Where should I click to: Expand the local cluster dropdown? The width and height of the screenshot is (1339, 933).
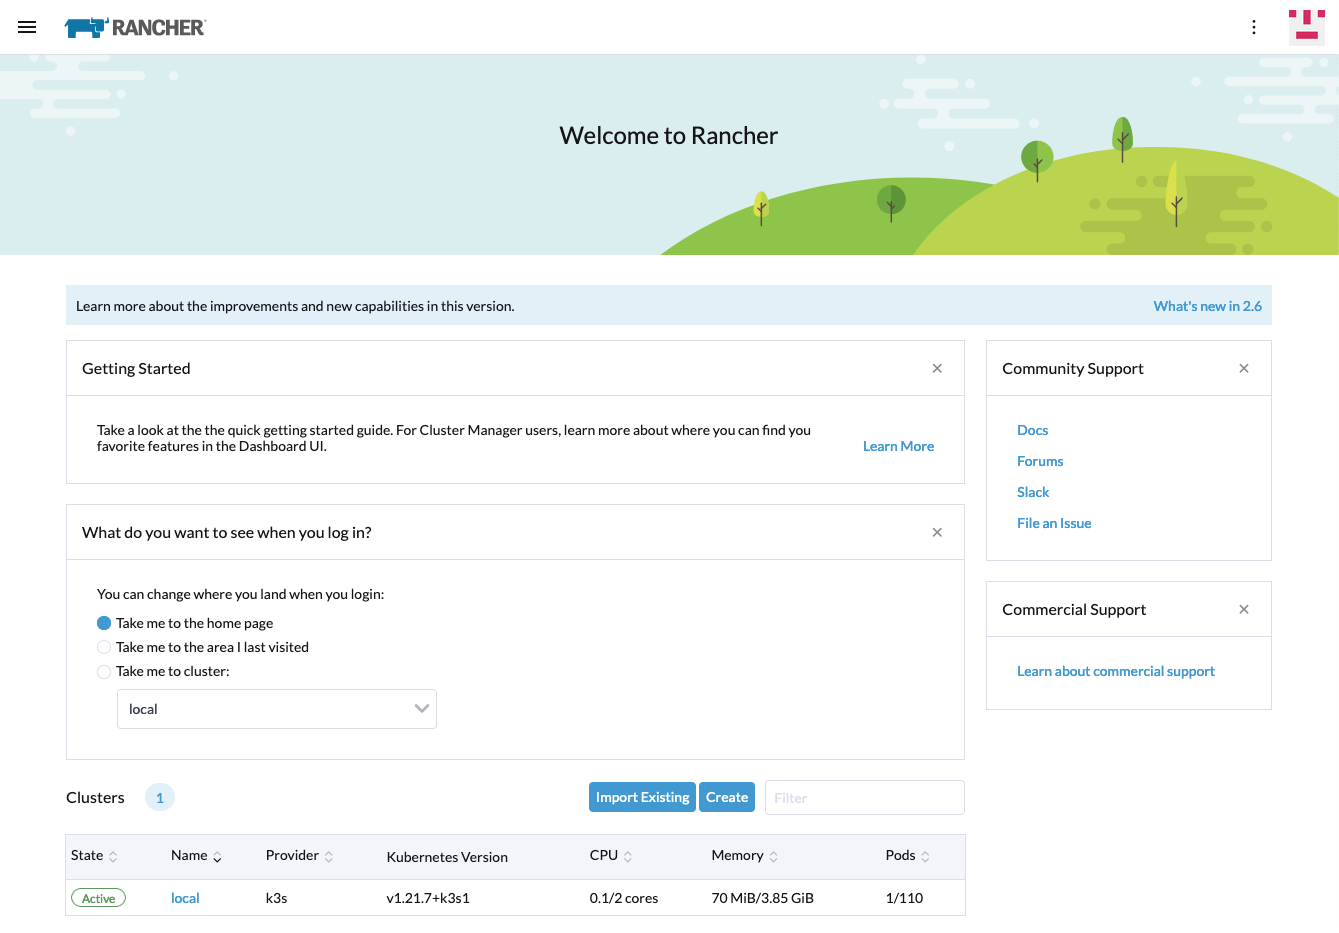pos(277,709)
